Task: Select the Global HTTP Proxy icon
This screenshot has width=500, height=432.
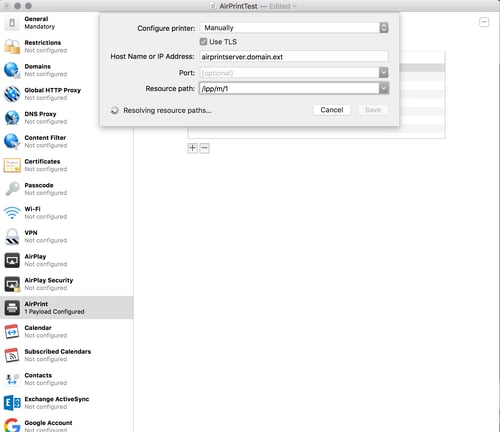Action: click(12, 94)
